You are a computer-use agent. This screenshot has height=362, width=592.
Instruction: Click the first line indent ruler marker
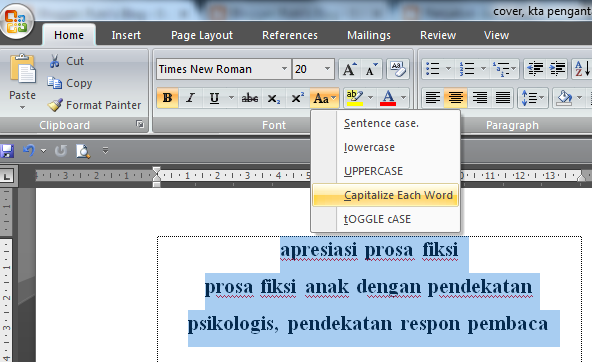157,170
